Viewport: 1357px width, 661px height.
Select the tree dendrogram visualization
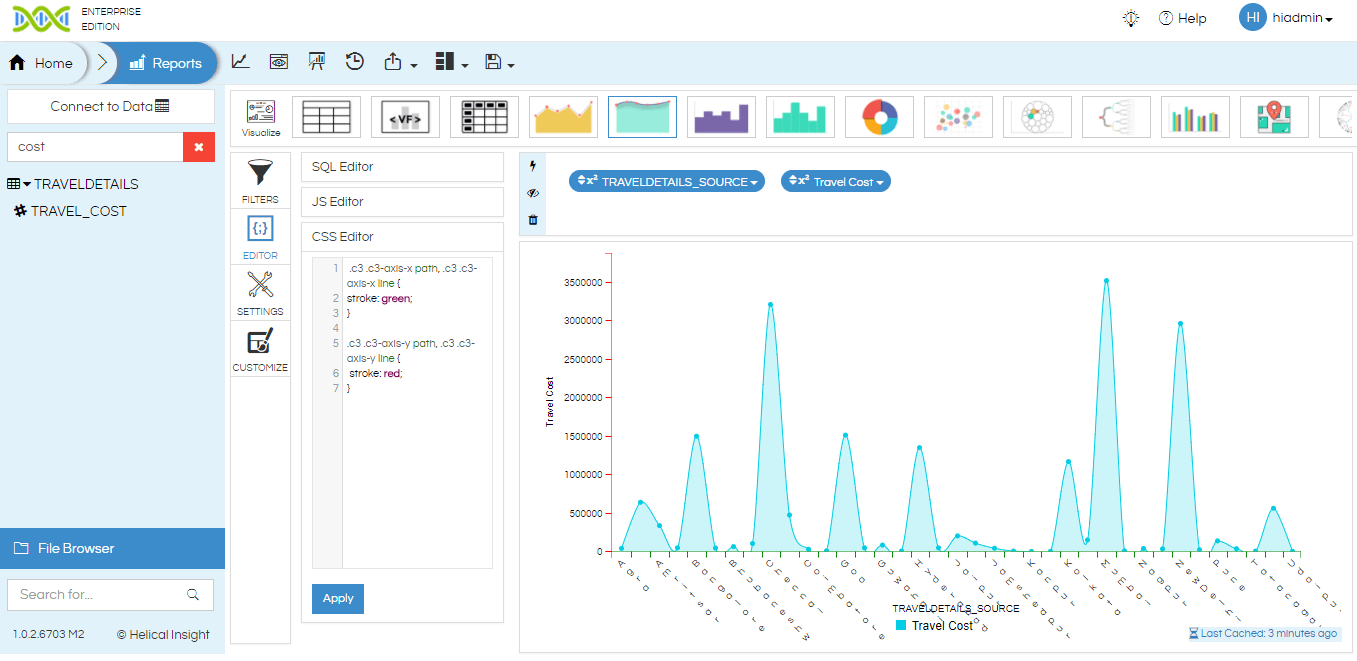[x=1116, y=117]
